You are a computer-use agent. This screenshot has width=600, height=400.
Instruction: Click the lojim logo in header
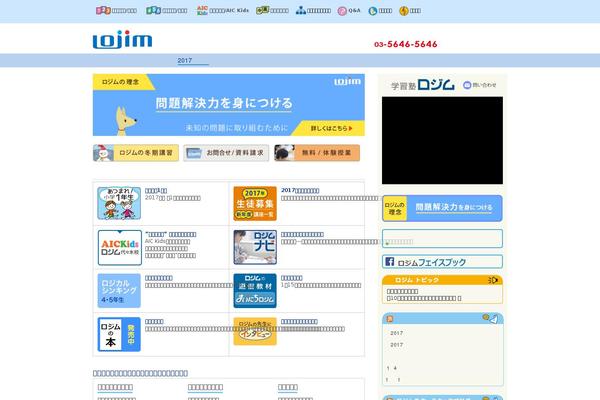point(122,39)
